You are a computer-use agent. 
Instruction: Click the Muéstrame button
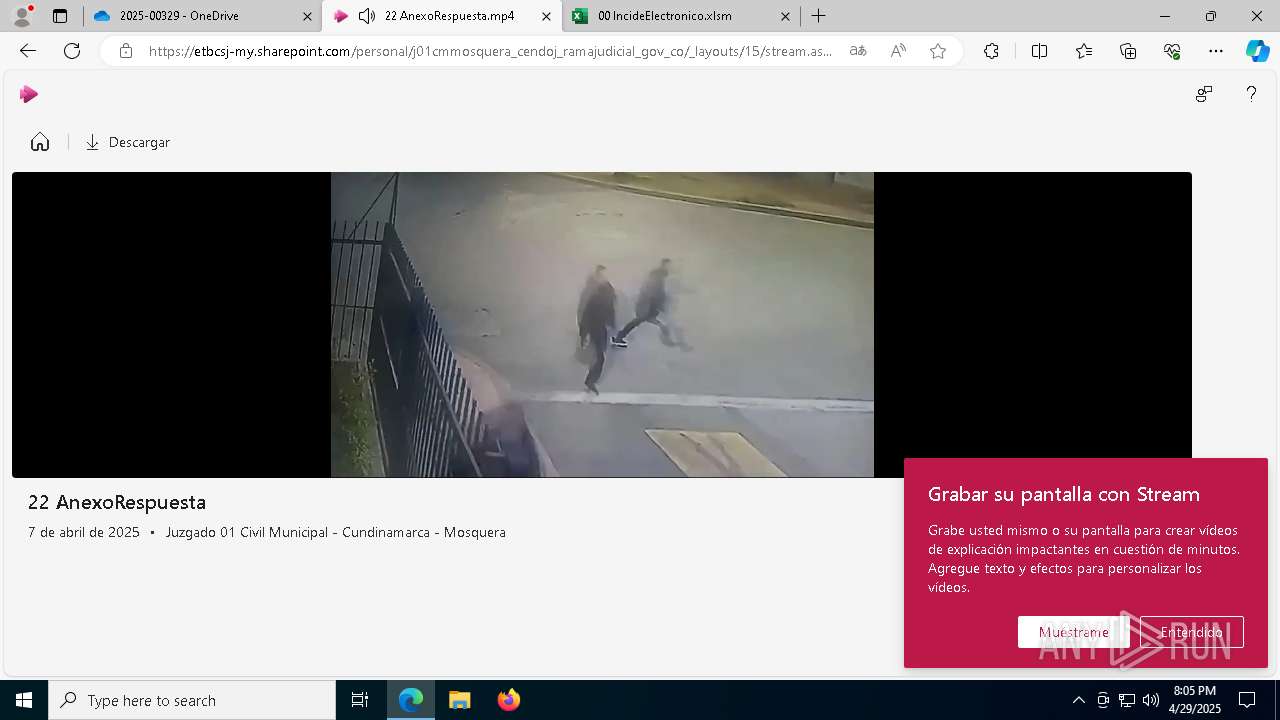click(x=1073, y=632)
